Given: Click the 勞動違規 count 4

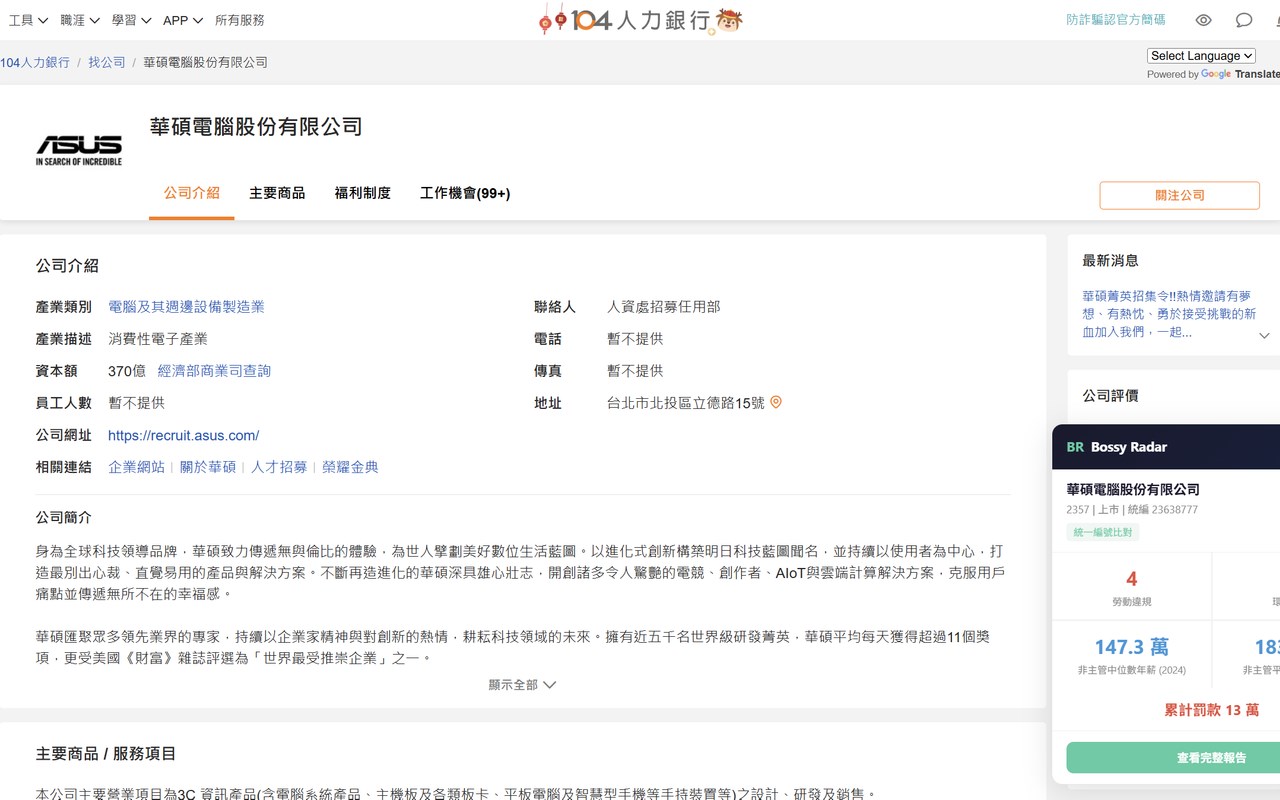Looking at the screenshot, I should point(1132,579).
